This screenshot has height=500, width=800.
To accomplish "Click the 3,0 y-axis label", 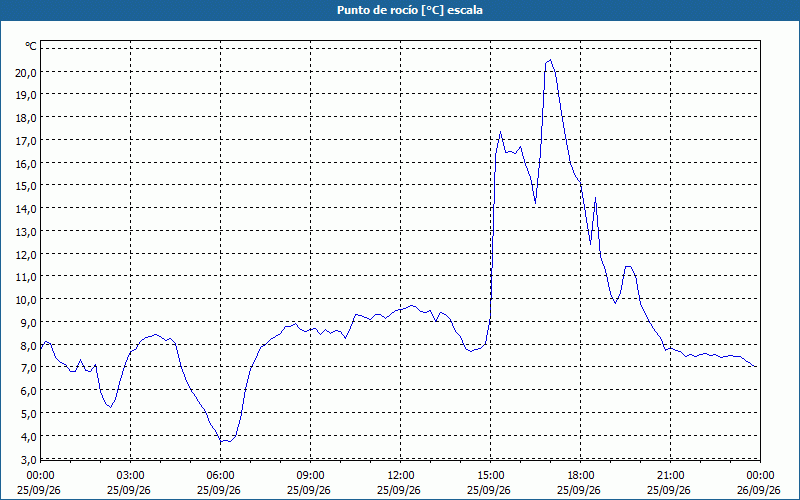I will click(x=28, y=459).
